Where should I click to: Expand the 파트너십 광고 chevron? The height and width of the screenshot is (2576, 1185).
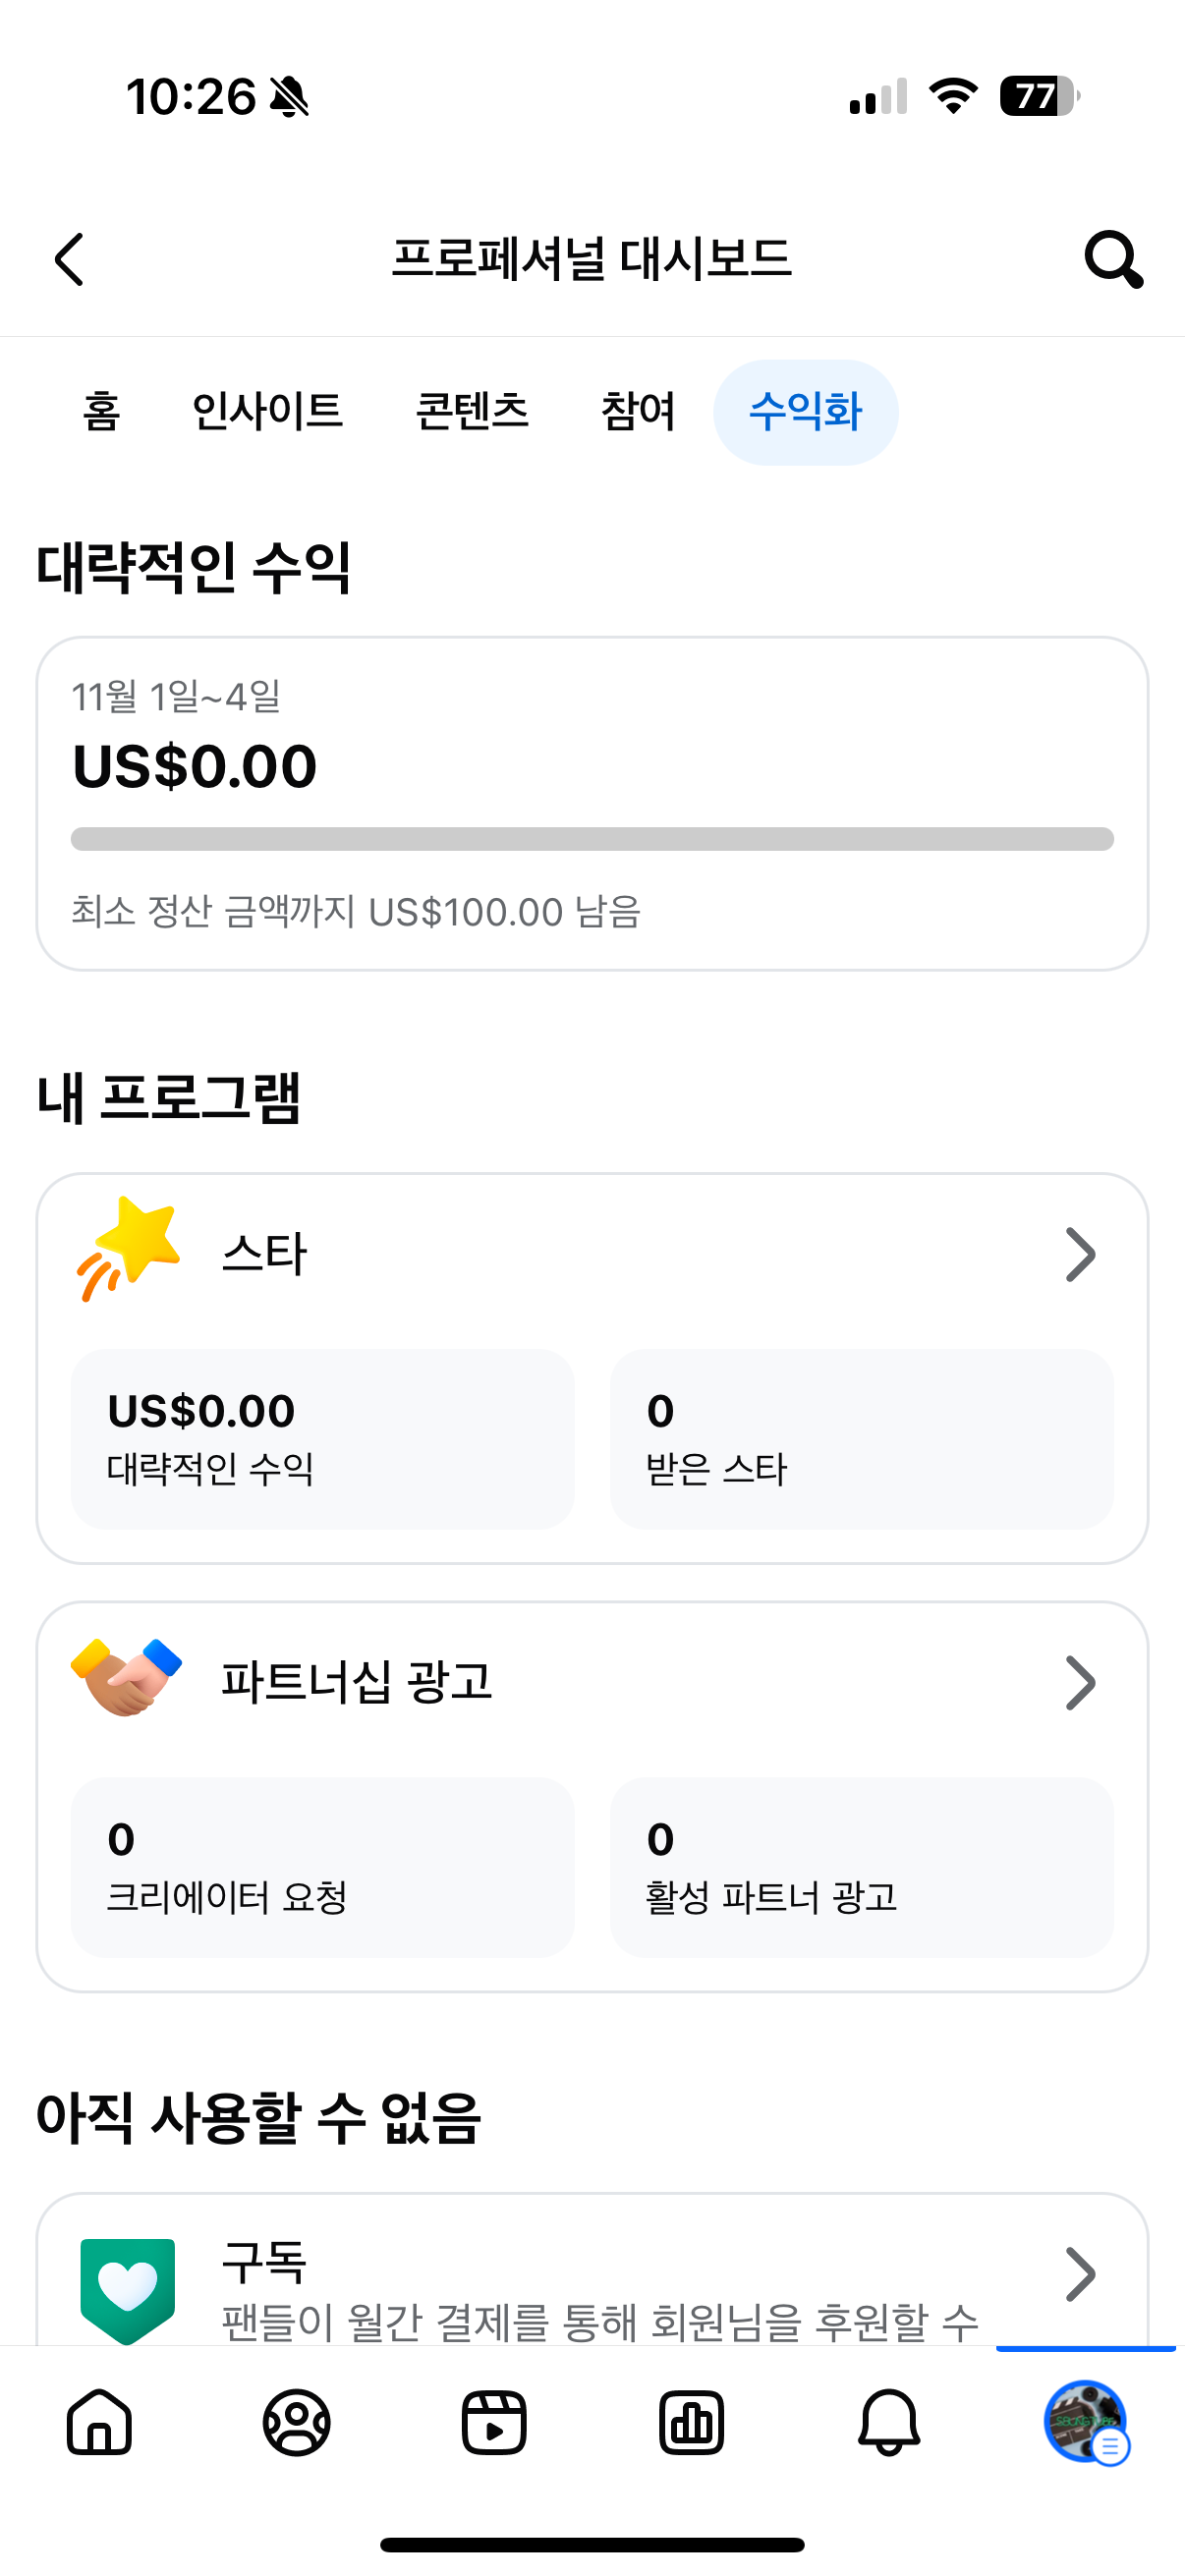click(x=1080, y=1683)
